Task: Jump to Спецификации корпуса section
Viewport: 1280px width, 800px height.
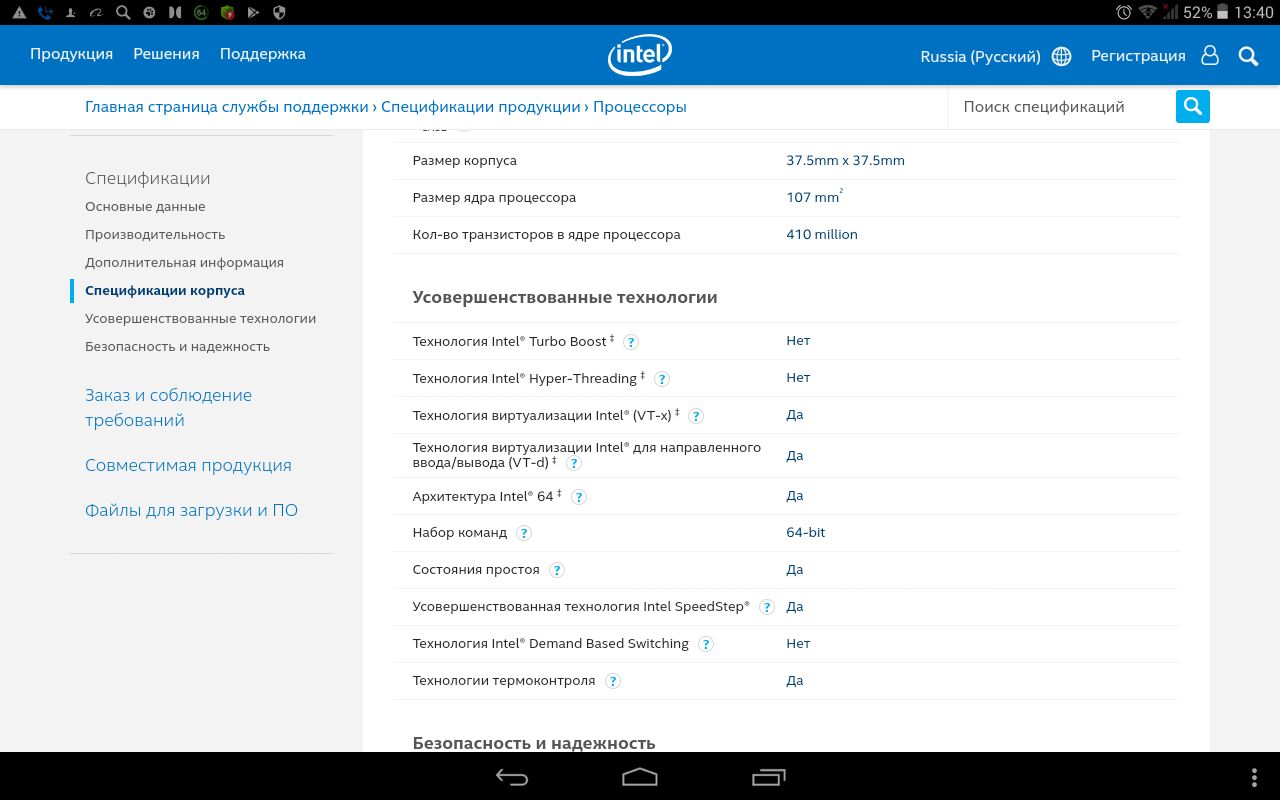Action: coord(165,290)
